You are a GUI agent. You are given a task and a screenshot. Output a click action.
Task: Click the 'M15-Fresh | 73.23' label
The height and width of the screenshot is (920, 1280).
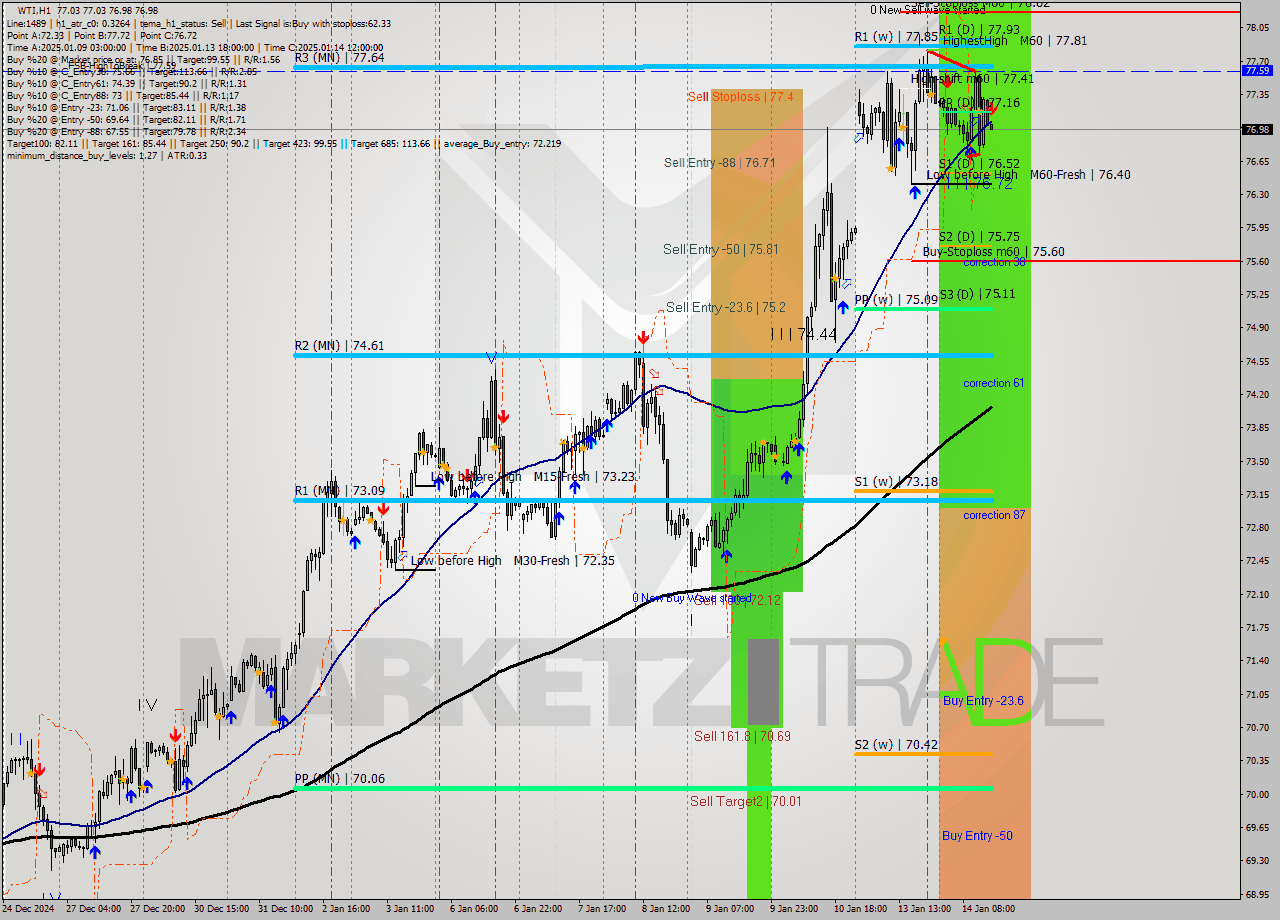(x=583, y=477)
